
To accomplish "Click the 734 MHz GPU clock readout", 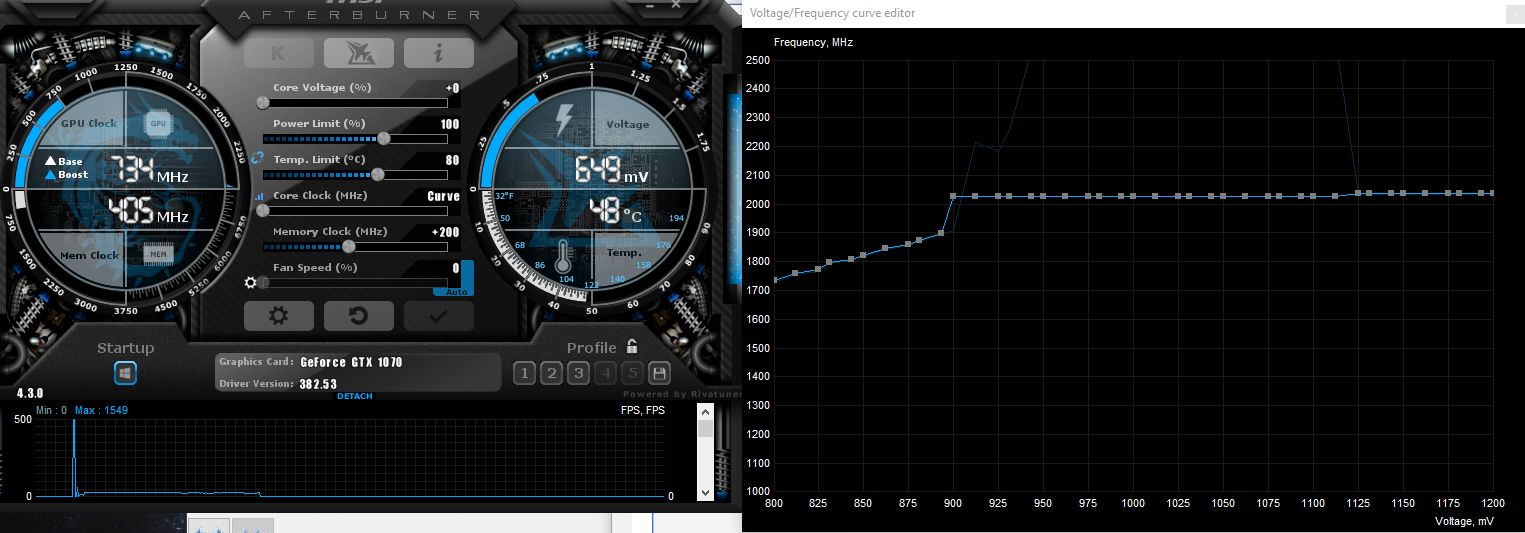I will 149,170.
